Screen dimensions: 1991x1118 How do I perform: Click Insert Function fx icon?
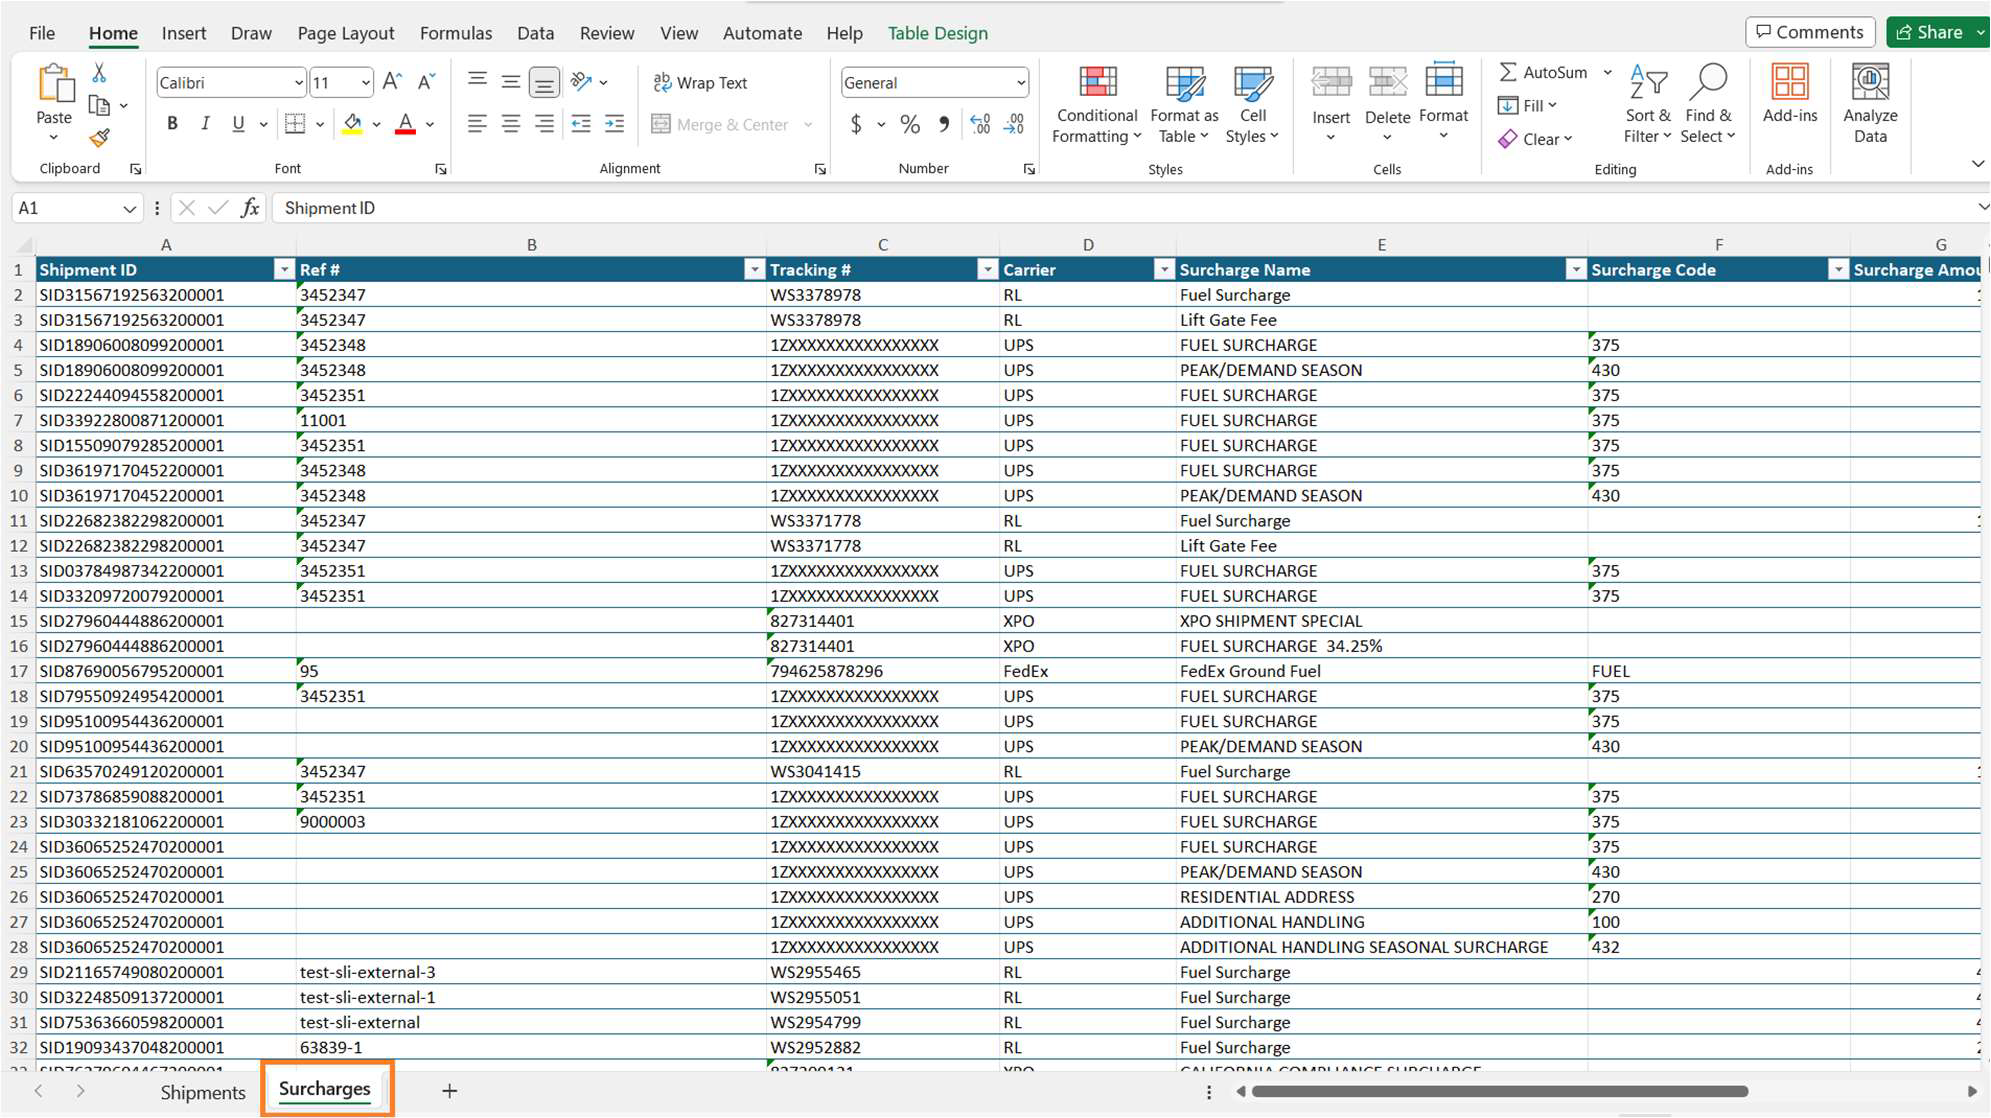click(250, 208)
